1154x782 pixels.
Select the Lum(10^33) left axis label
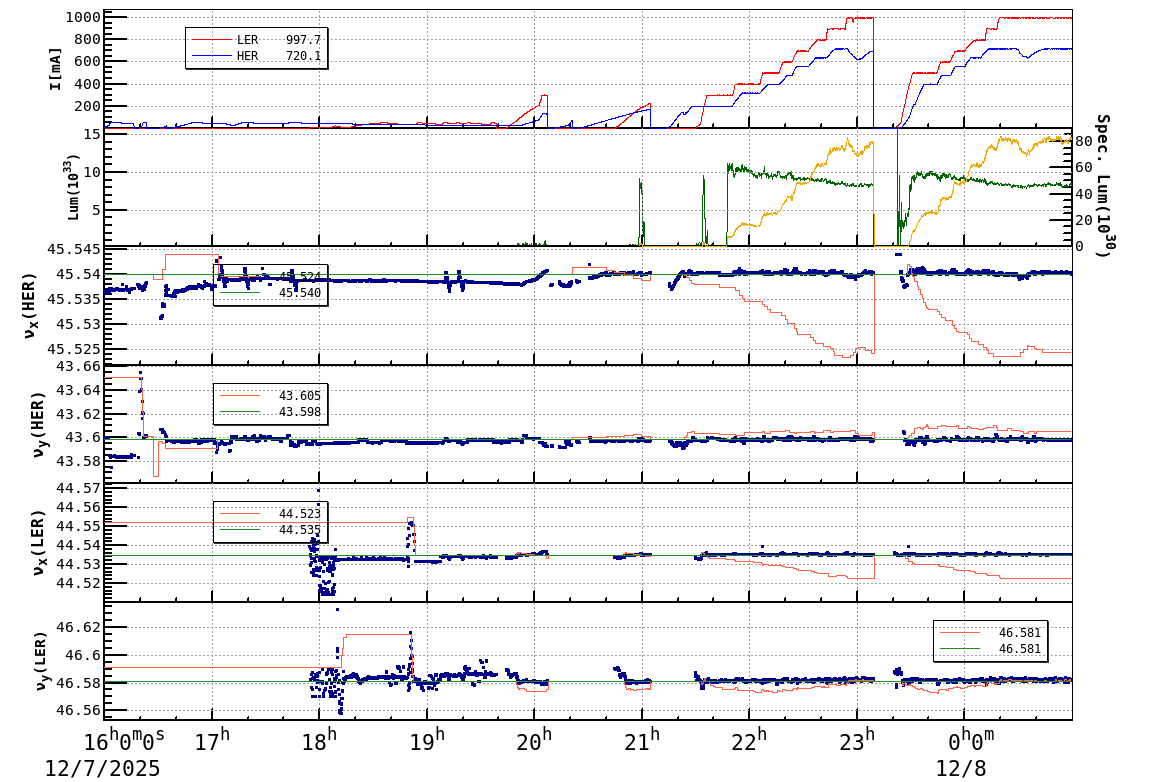pos(70,187)
